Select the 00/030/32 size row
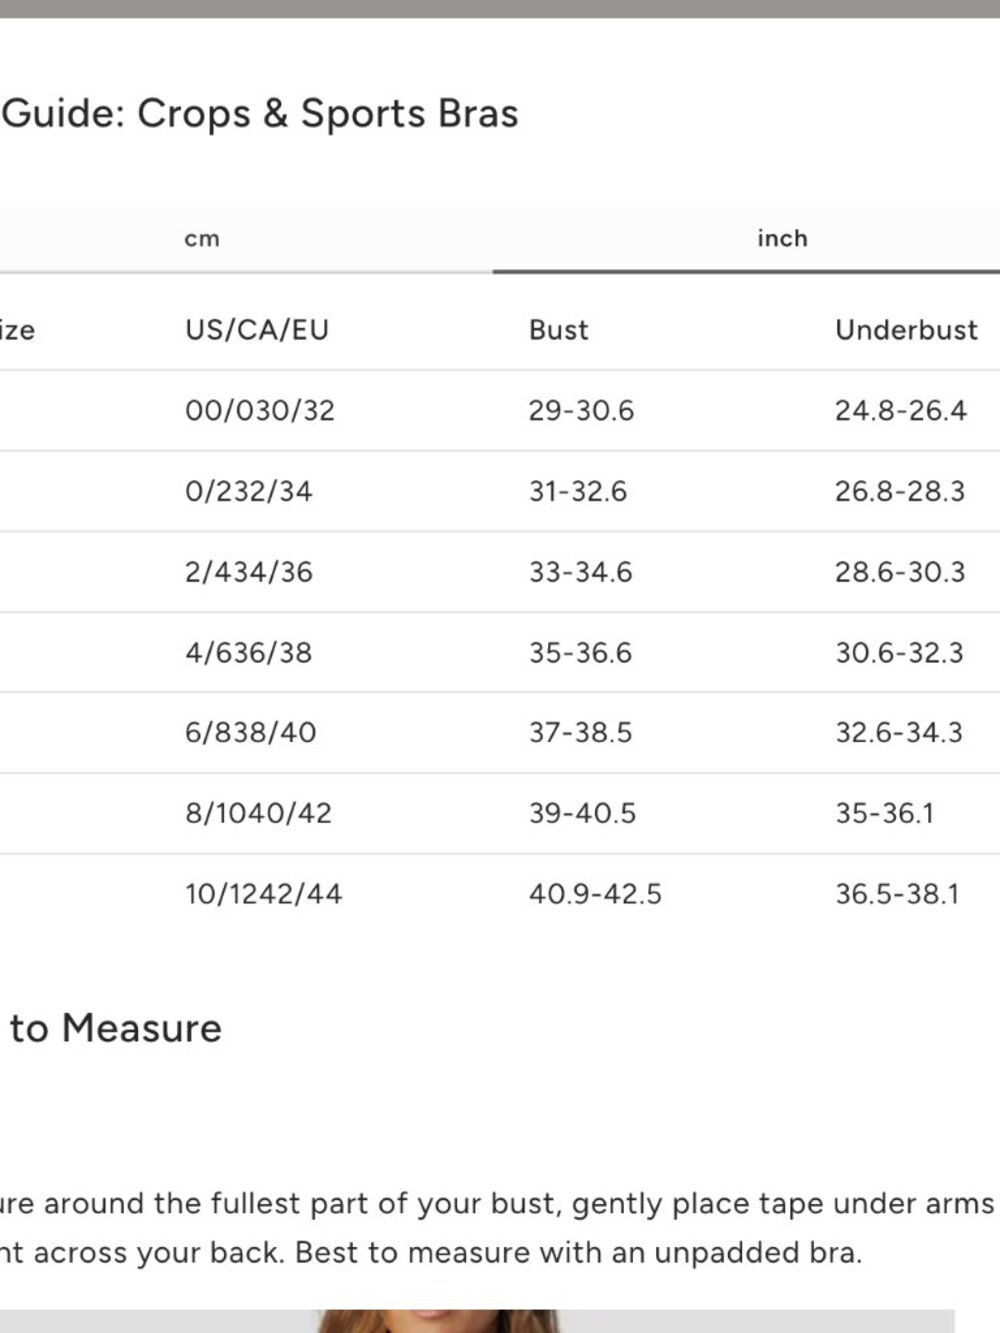 (x=500, y=411)
